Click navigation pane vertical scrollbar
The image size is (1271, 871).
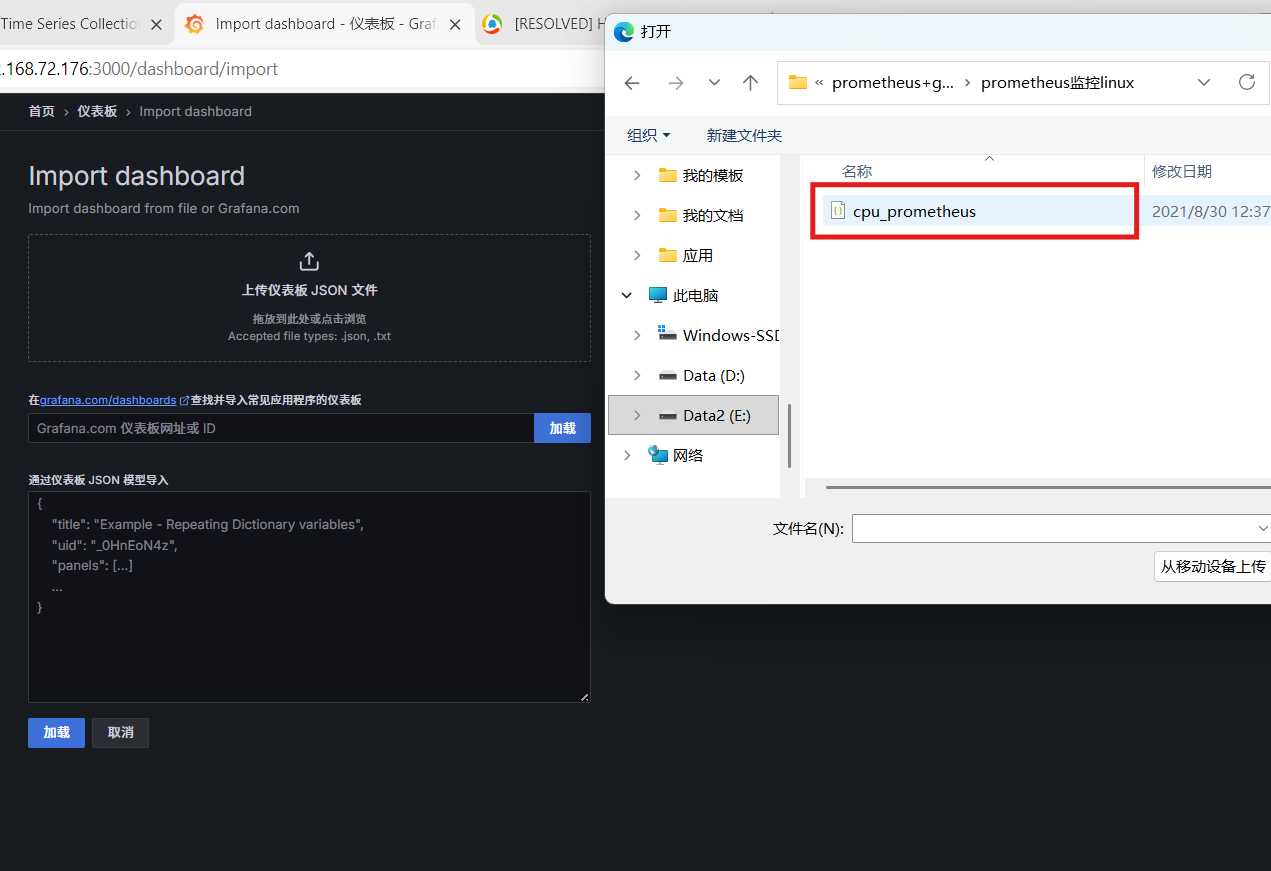(789, 435)
